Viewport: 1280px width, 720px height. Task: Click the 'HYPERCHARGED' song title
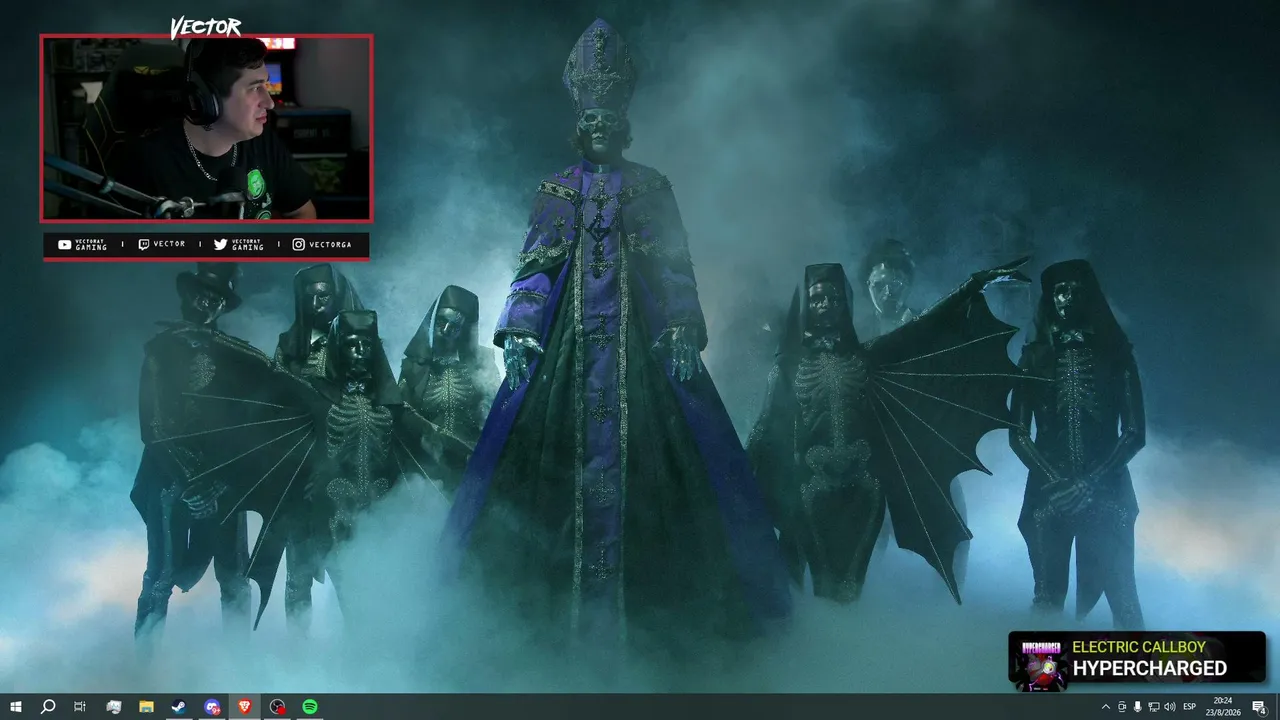coord(1150,669)
